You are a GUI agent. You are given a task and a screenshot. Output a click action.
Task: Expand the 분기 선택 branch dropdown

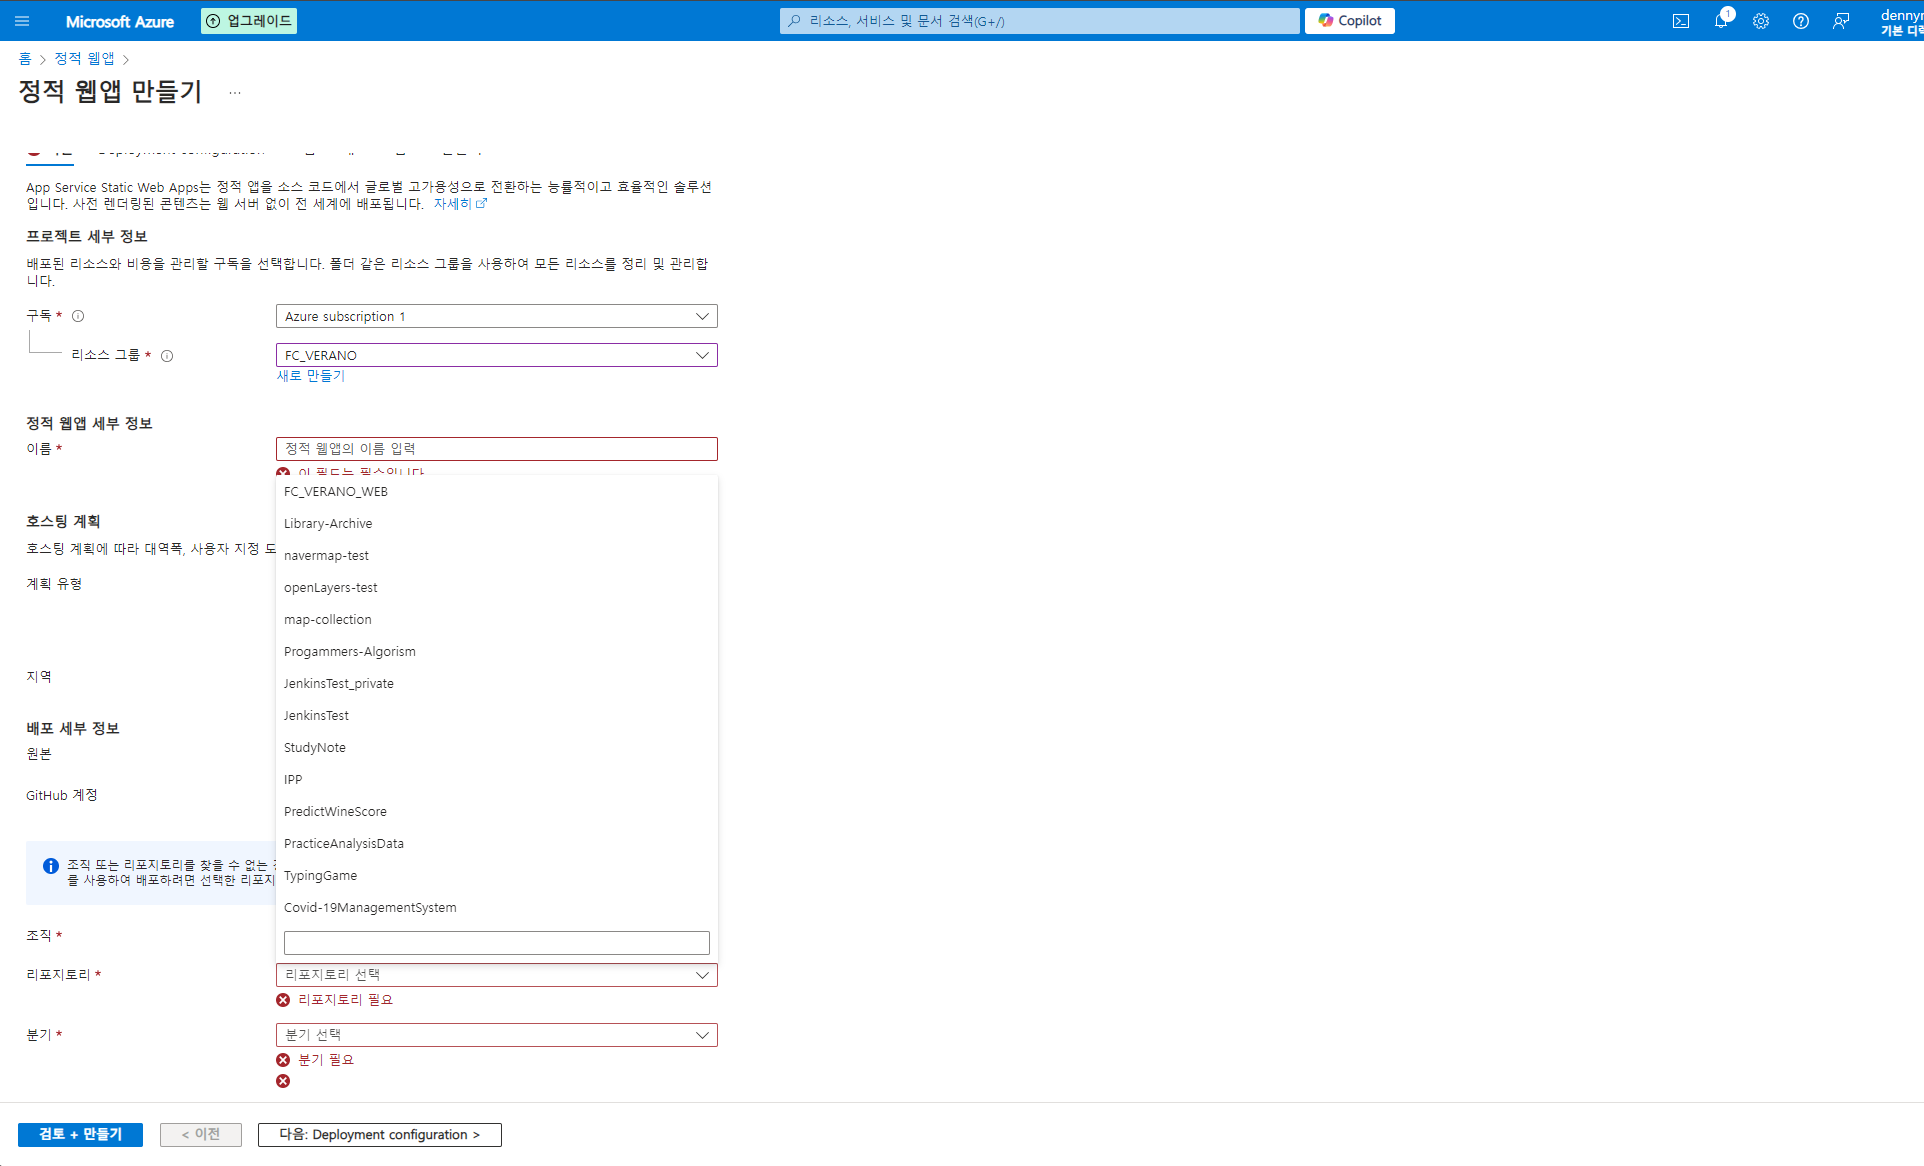[496, 1035]
